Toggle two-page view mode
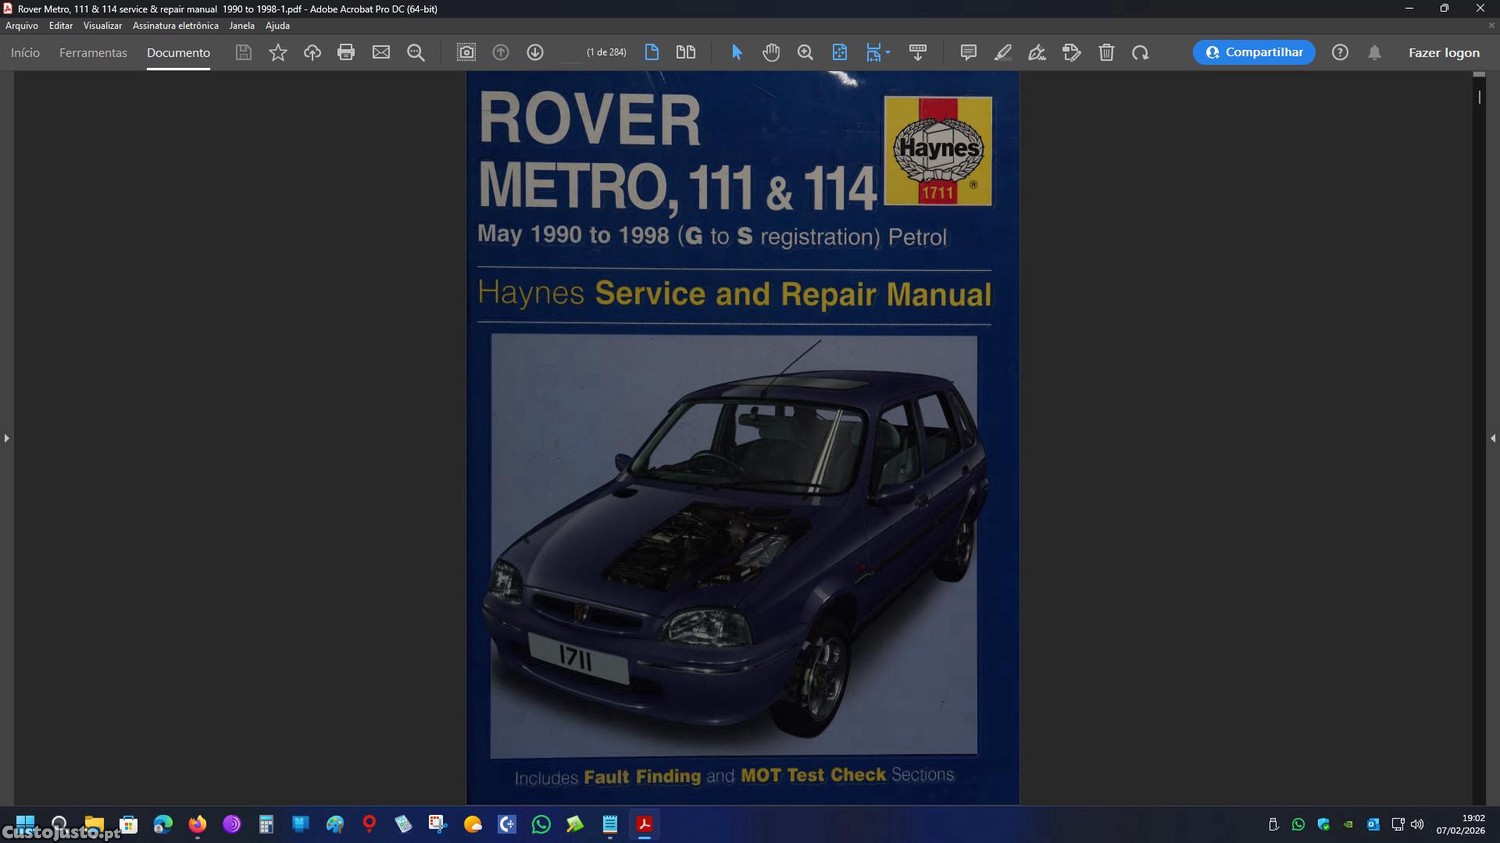Viewport: 1500px width, 843px height. [x=686, y=52]
